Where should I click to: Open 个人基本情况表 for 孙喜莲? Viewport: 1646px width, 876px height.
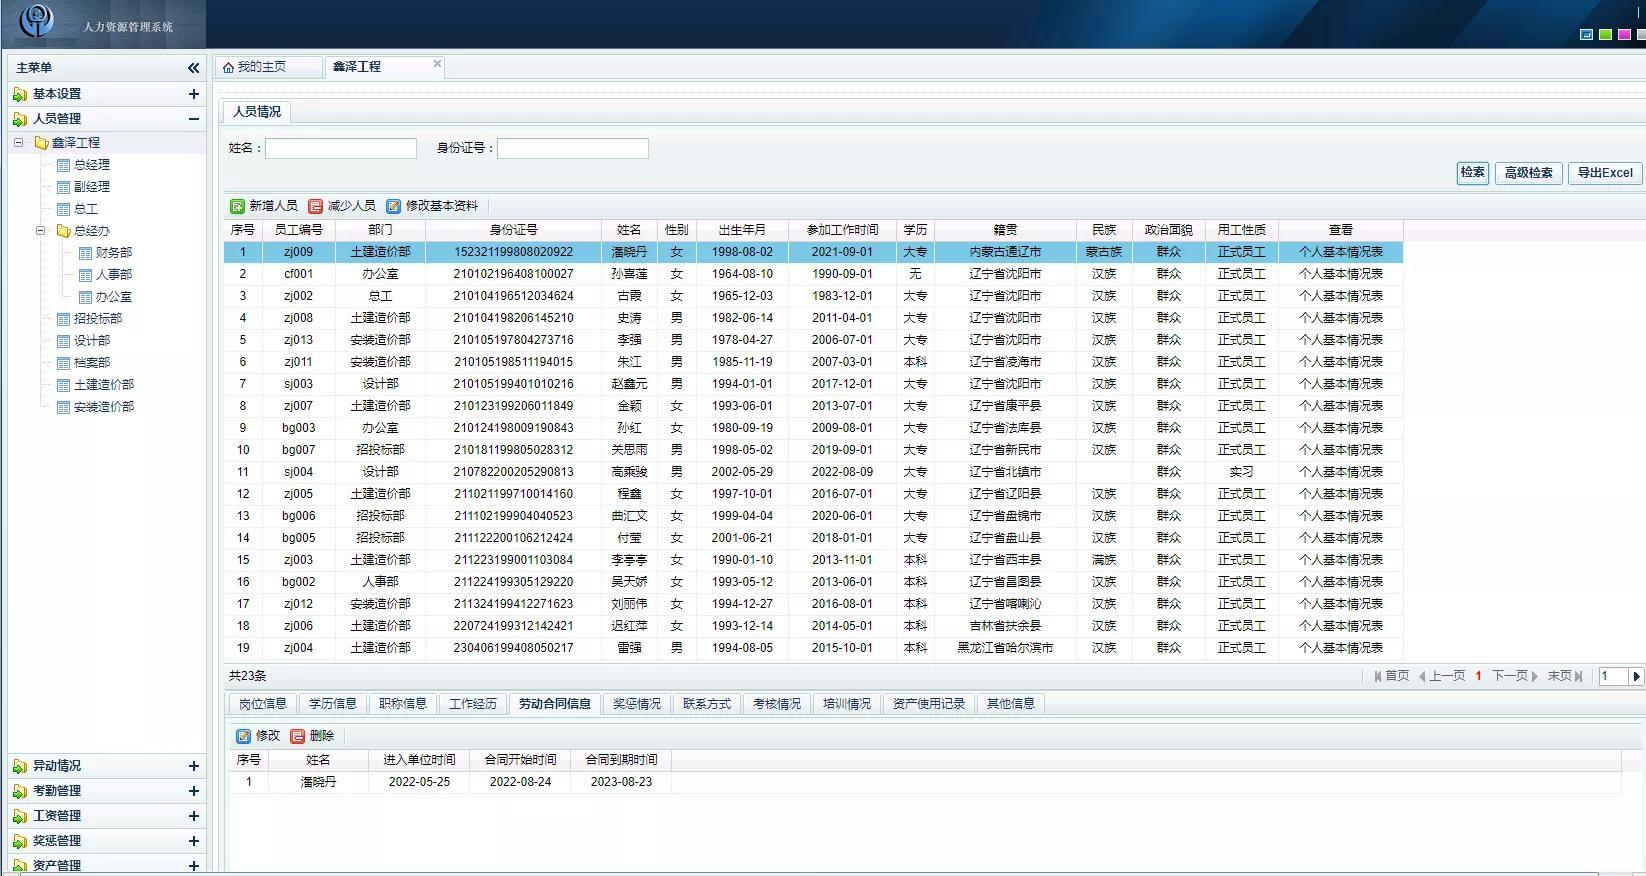(x=1340, y=274)
